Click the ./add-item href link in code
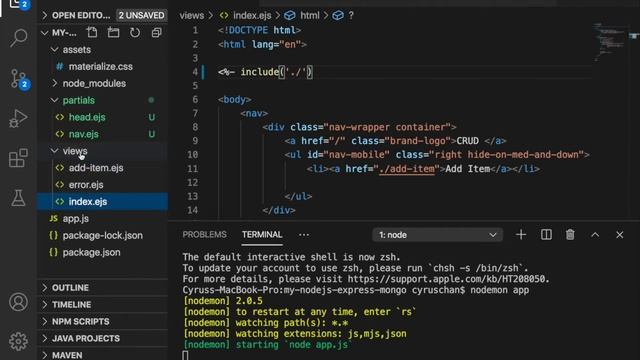Viewport: 640px width, 360px height. point(407,169)
